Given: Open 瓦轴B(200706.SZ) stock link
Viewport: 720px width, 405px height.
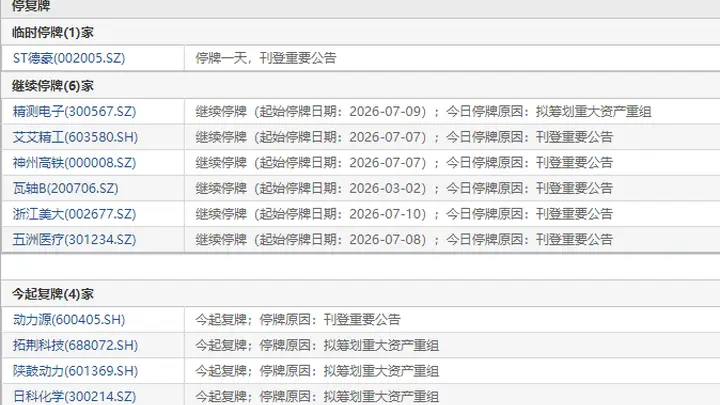Looking at the screenshot, I should tap(66, 188).
